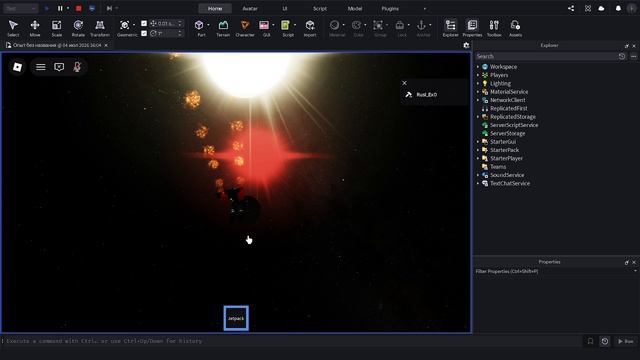Activate the Rotate tool
This screenshot has height=360, width=640.
point(78,28)
